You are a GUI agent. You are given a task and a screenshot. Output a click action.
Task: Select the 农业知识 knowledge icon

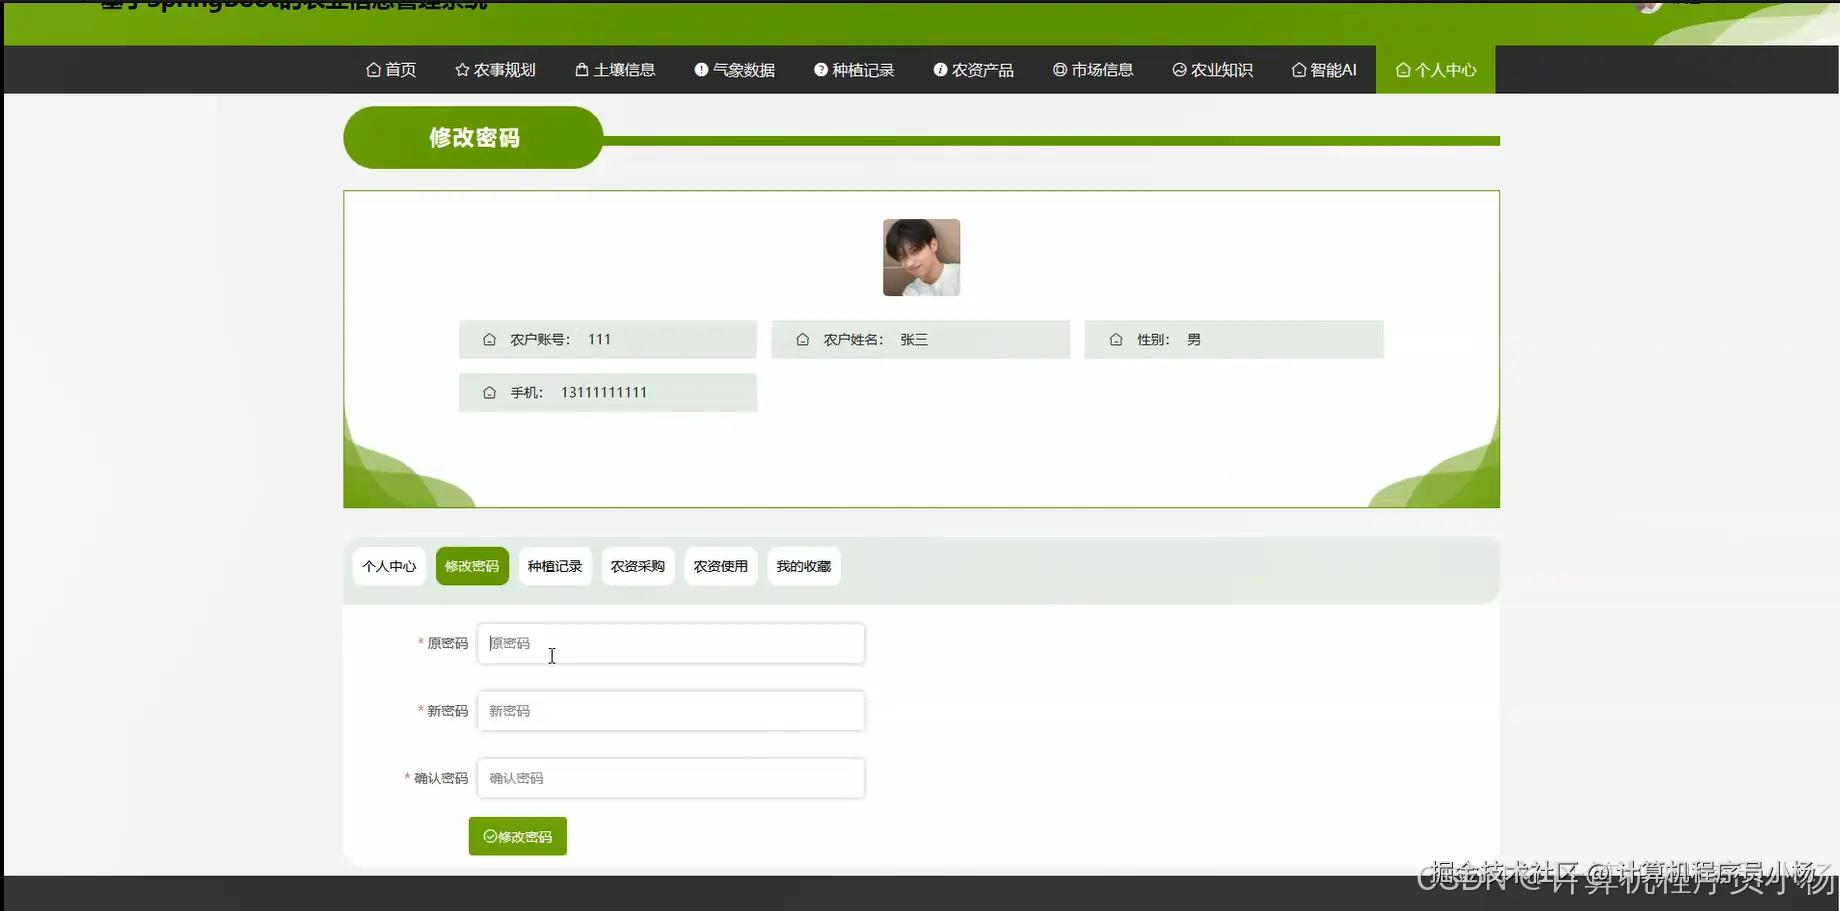point(1178,69)
